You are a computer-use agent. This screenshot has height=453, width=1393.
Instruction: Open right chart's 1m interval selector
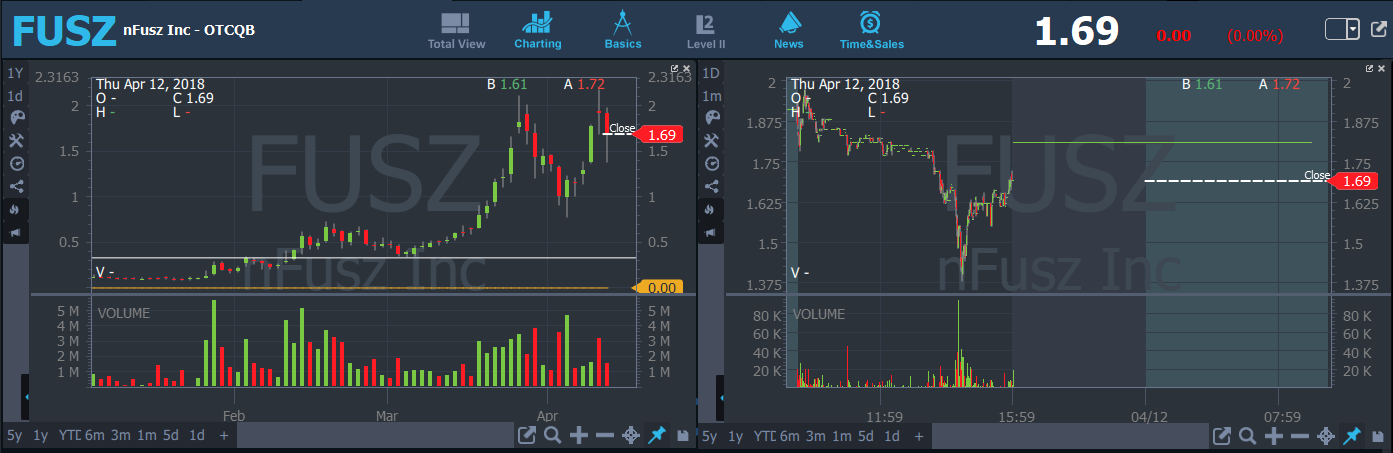712,96
